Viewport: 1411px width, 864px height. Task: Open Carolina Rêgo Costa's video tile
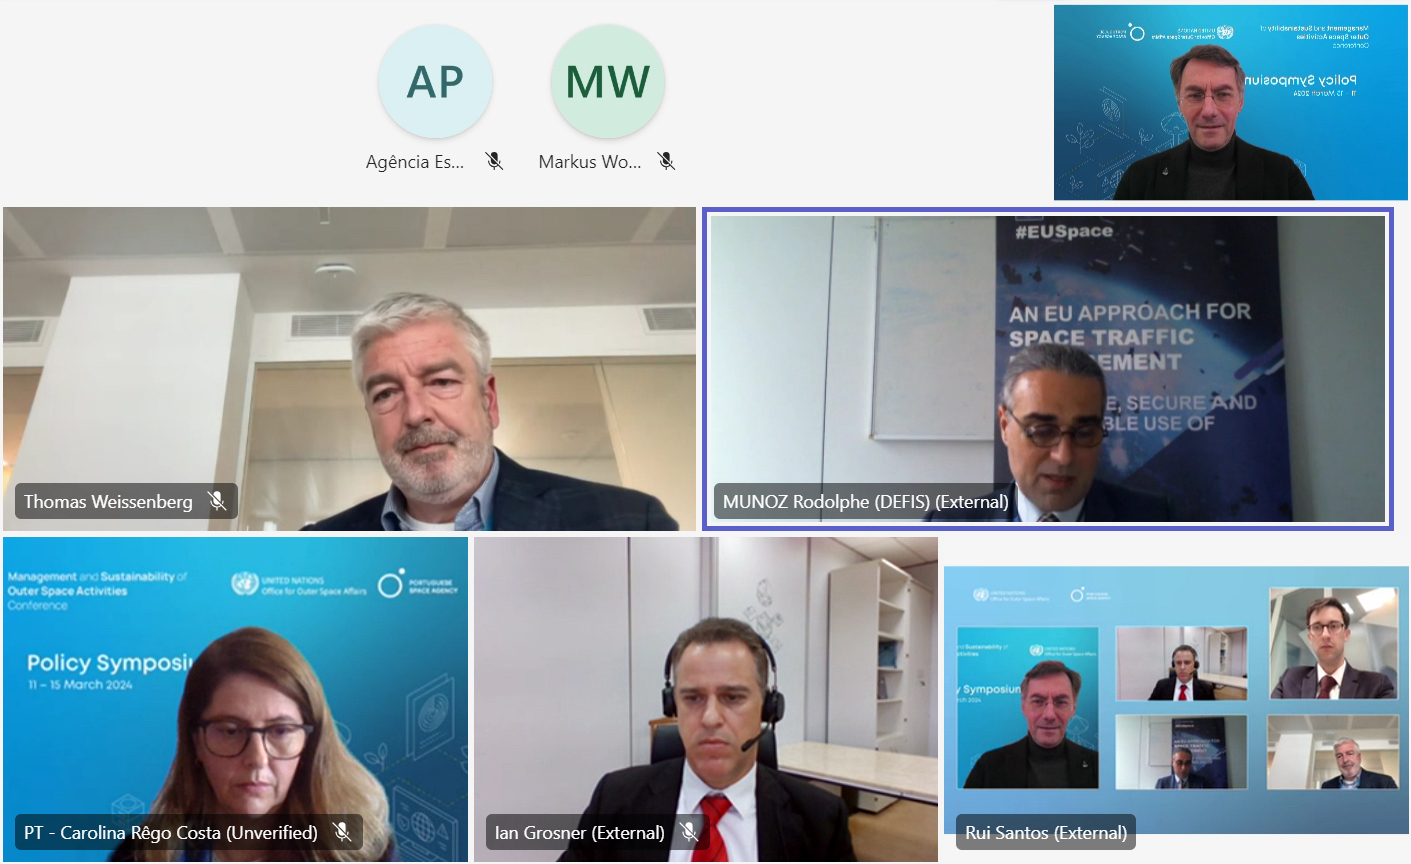[x=235, y=699]
